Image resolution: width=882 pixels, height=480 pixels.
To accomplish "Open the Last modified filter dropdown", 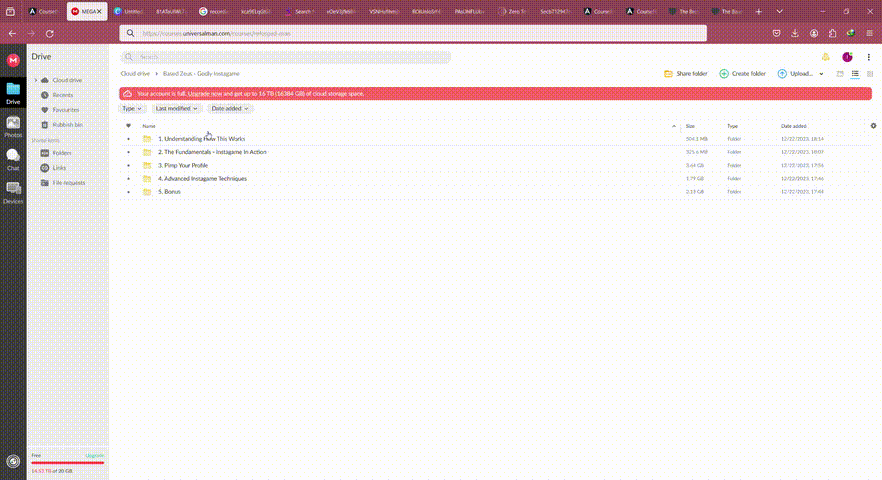I will (176, 109).
